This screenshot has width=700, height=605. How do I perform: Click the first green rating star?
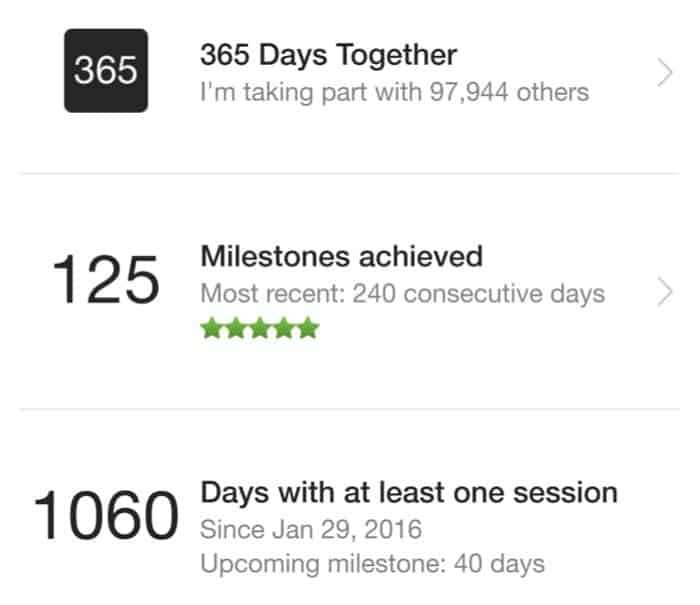(x=212, y=328)
